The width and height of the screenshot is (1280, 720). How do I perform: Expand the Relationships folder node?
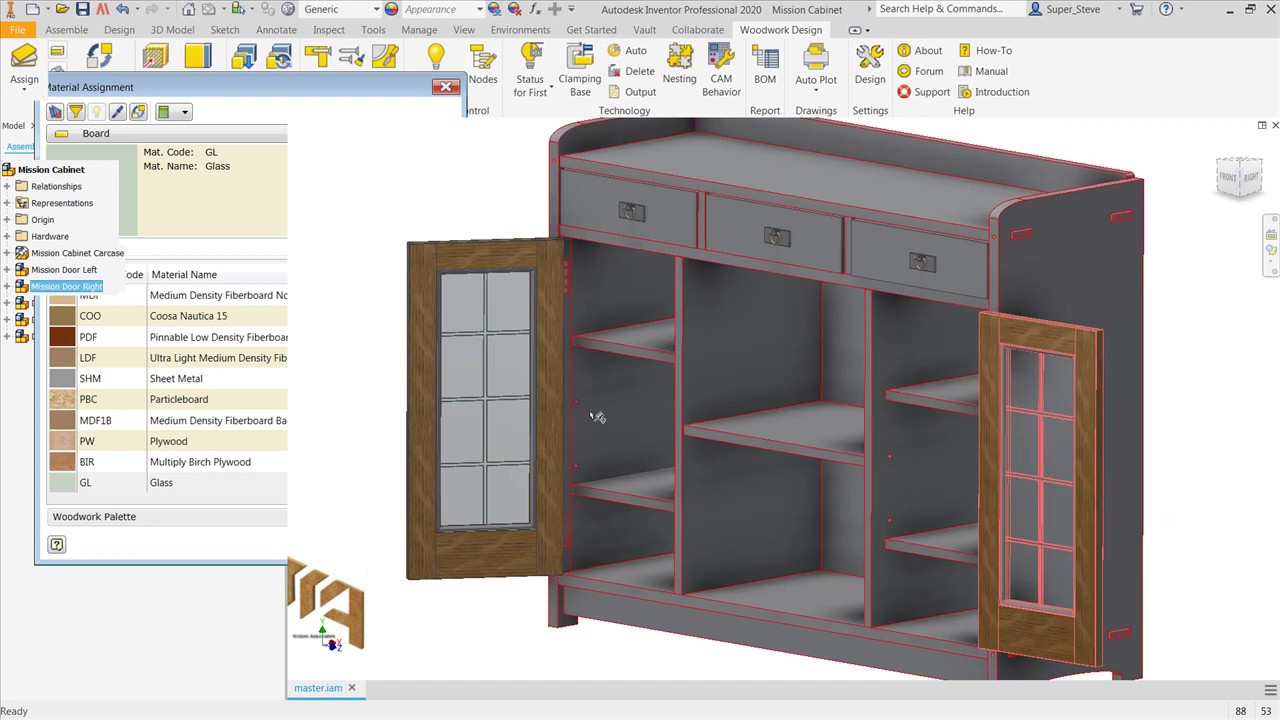coord(7,186)
